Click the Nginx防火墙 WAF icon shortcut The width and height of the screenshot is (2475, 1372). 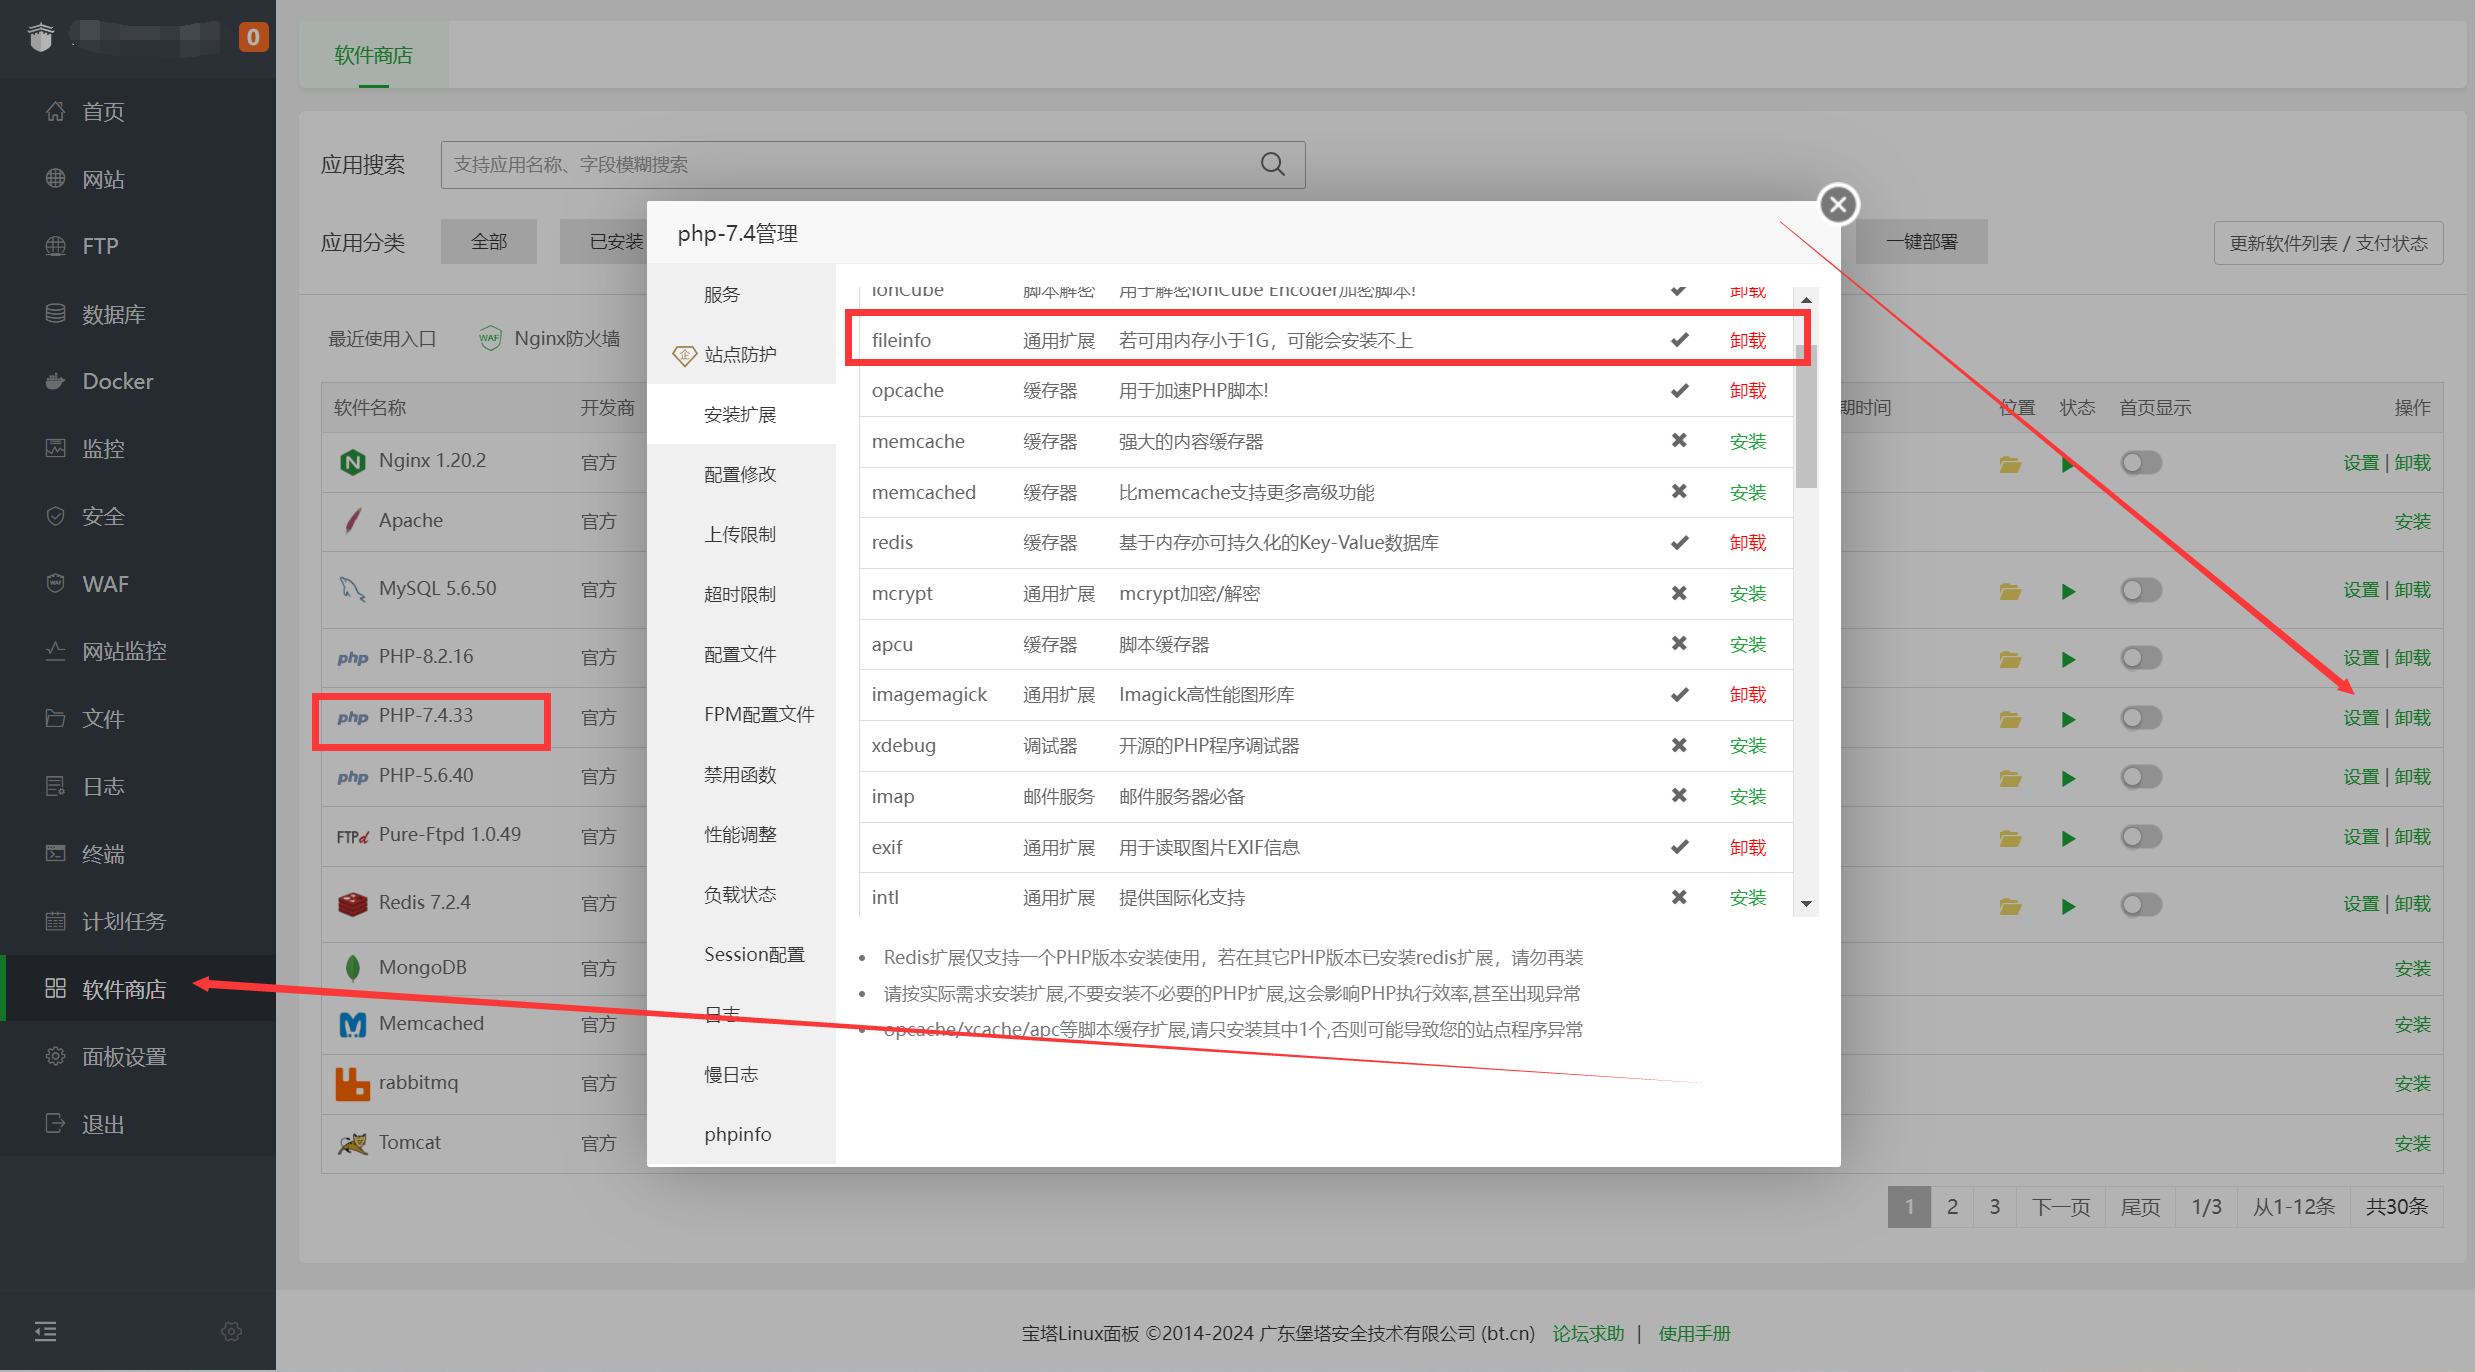click(490, 338)
